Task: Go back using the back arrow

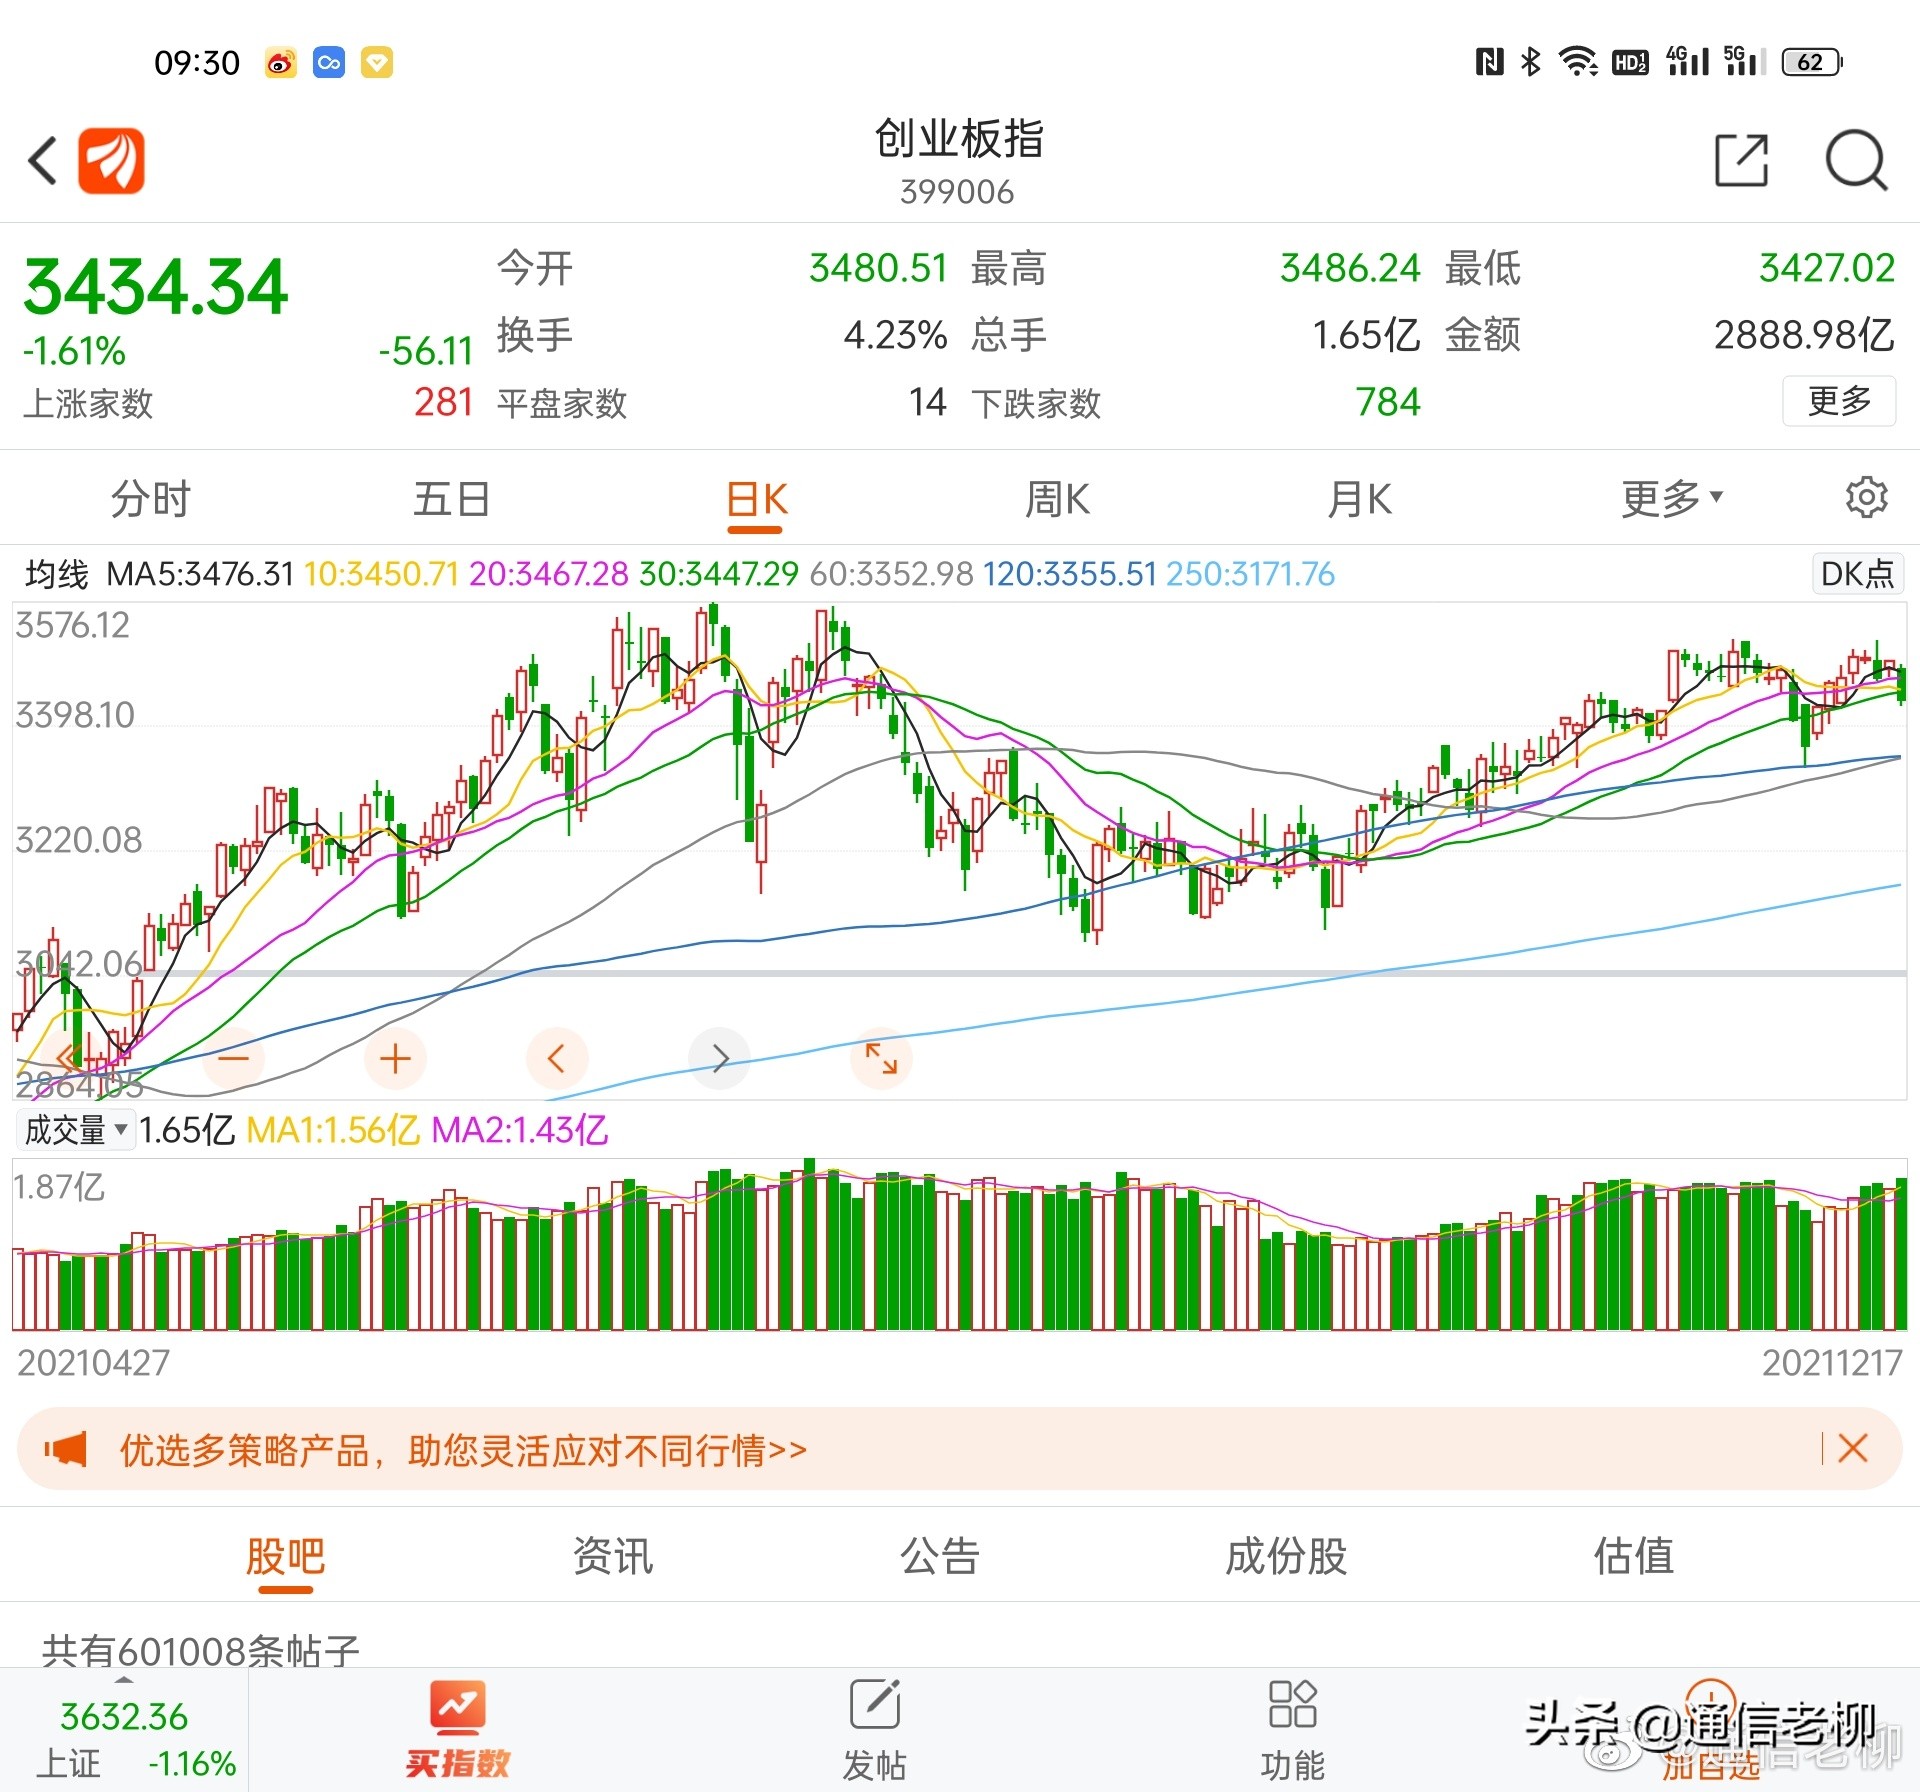Action: 42,160
